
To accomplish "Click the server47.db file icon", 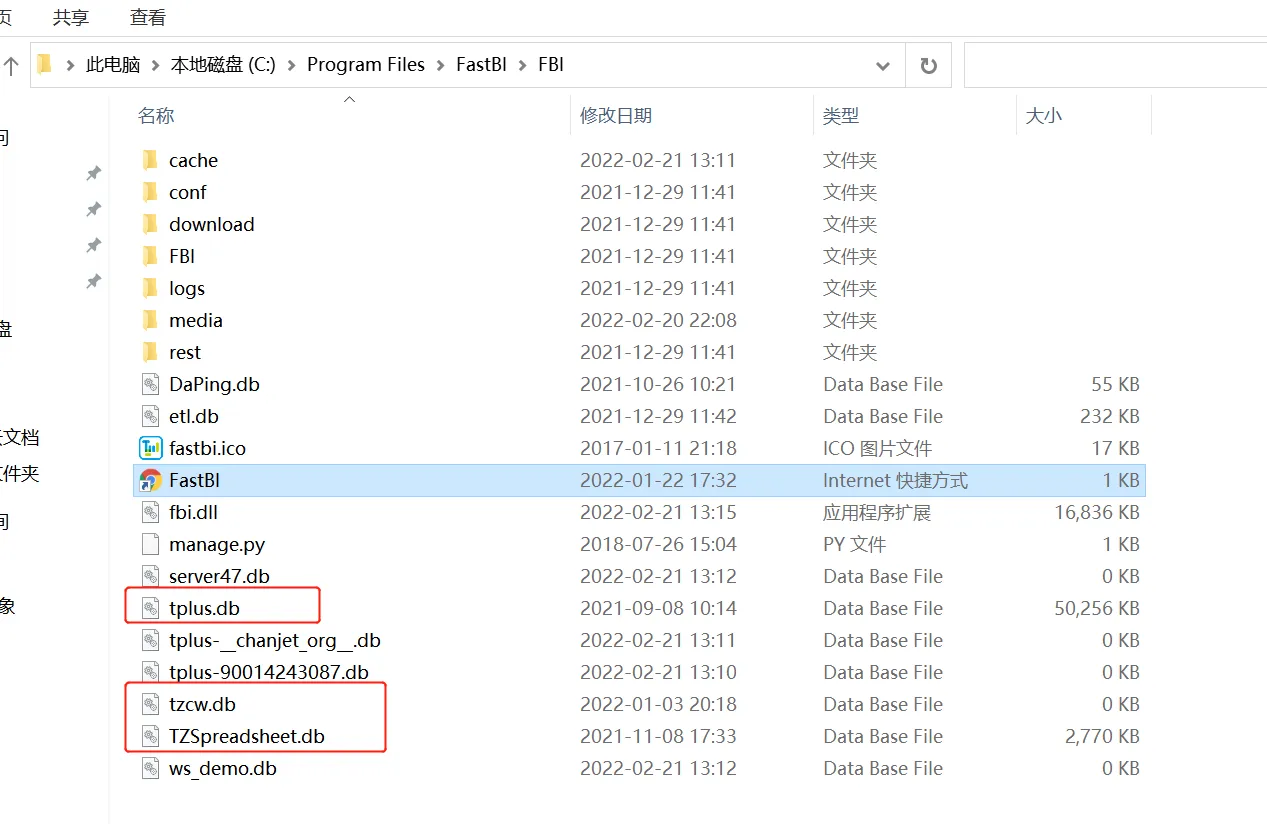I will click(150, 576).
